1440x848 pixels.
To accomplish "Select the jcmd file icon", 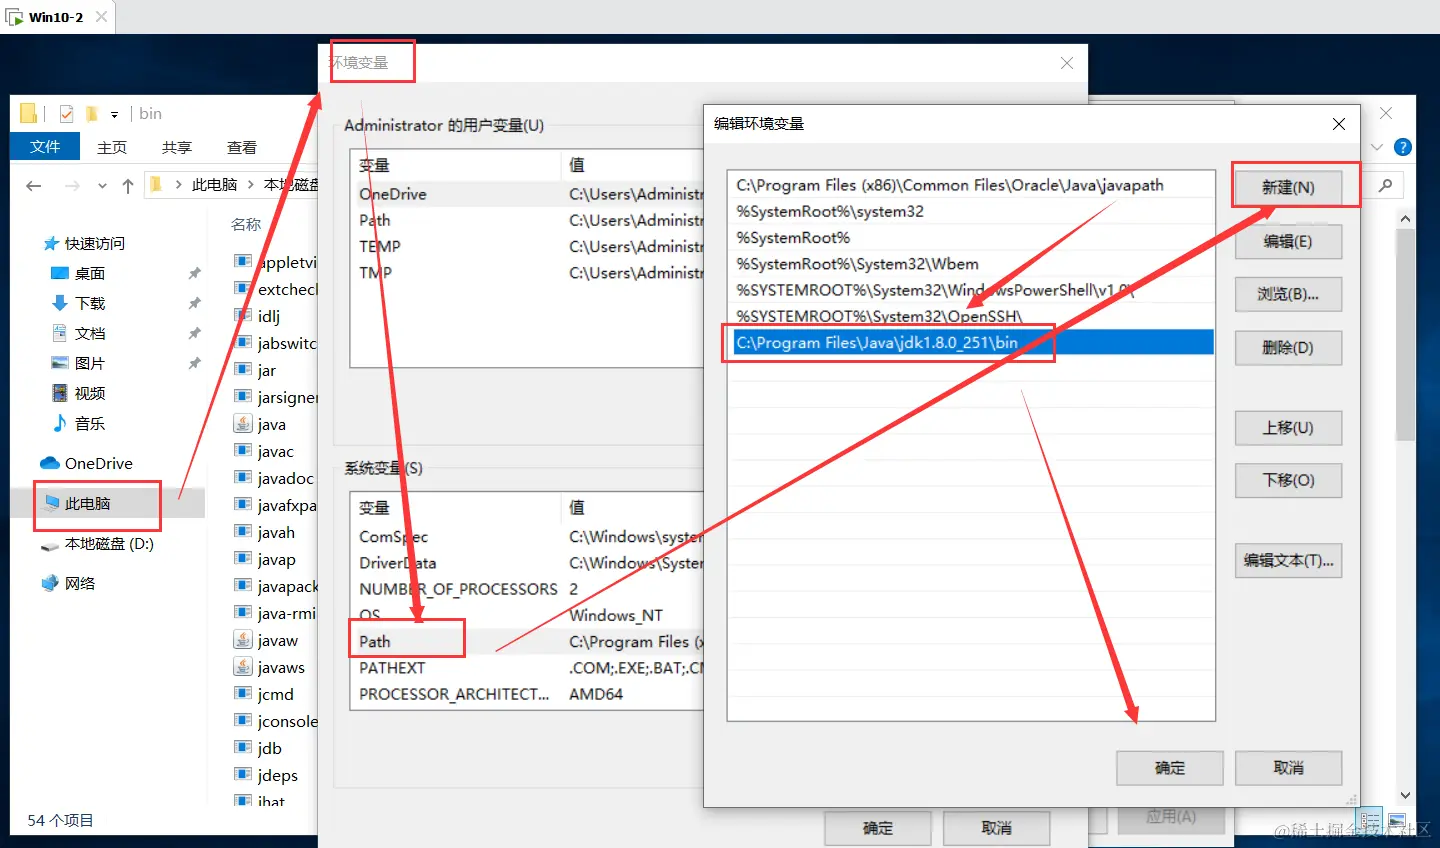I will (242, 694).
